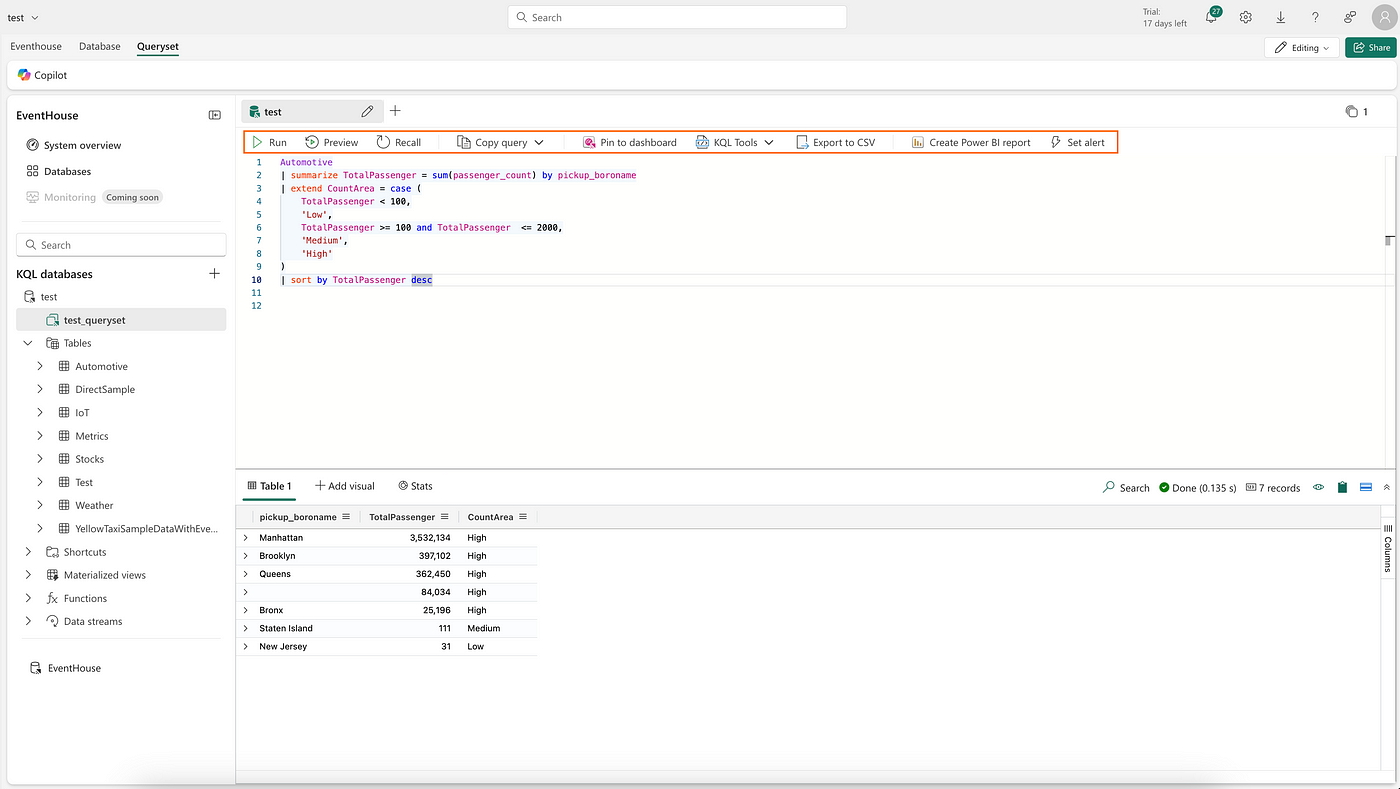
Task: Search the explorer pane
Action: coord(121,245)
